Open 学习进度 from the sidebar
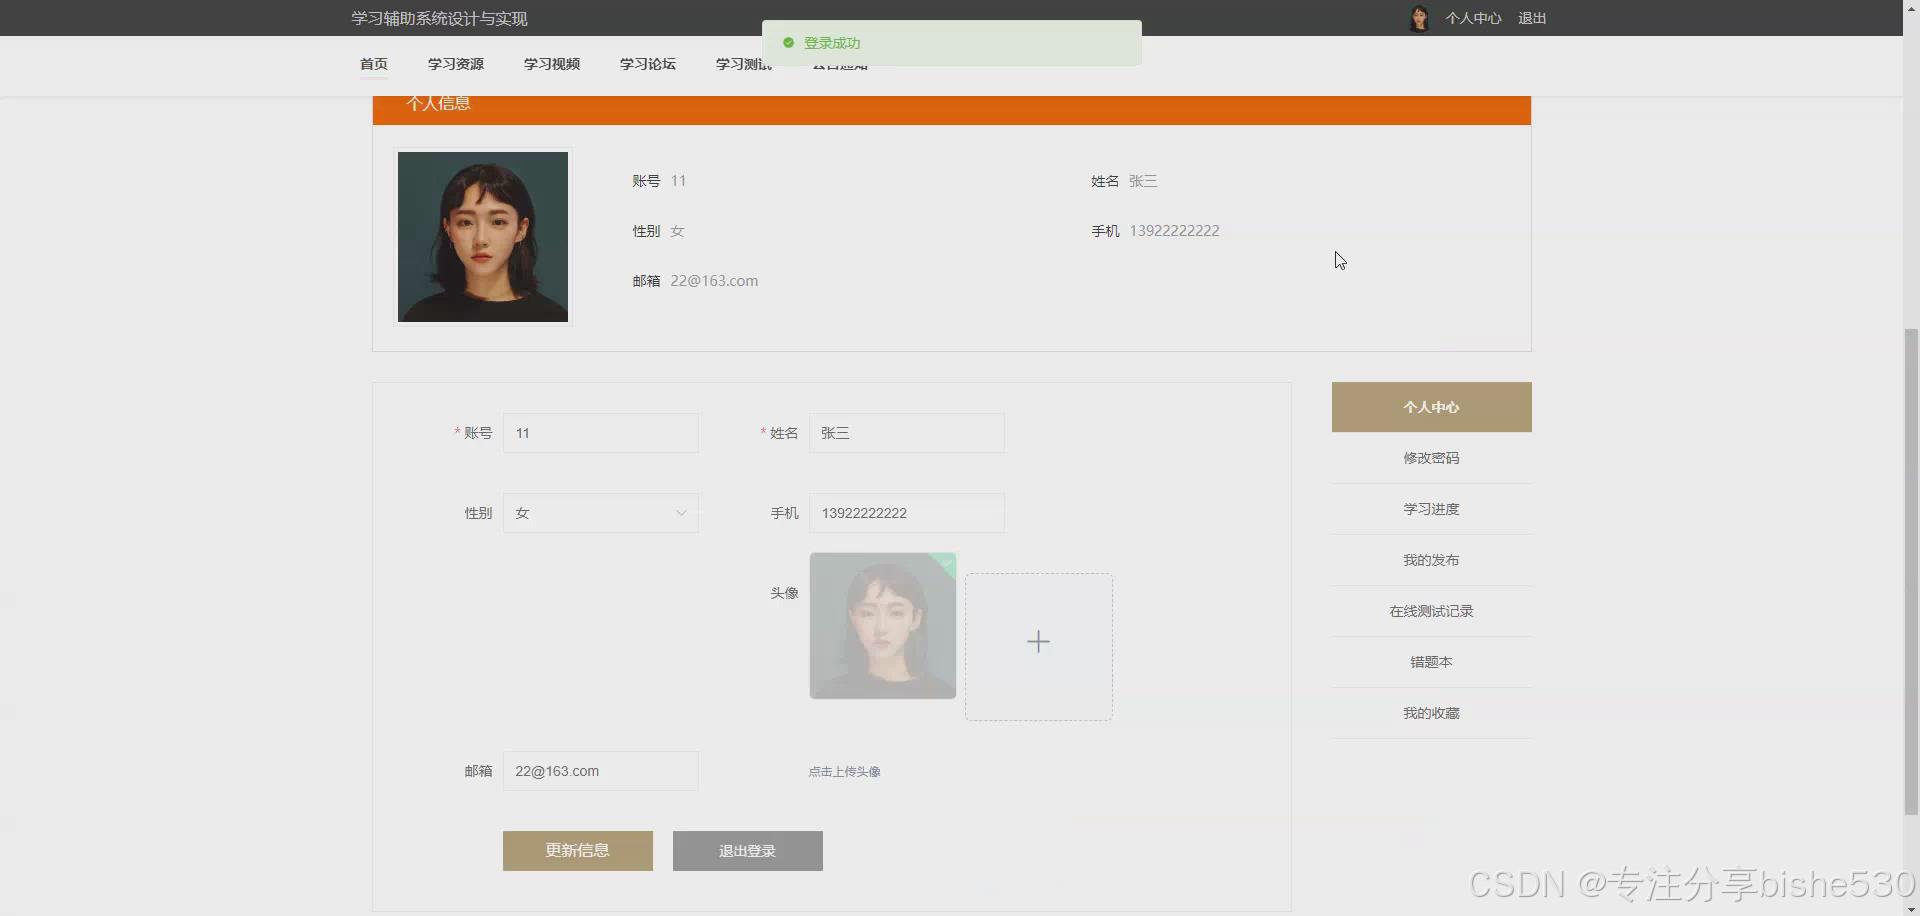1920x916 pixels. coord(1431,508)
